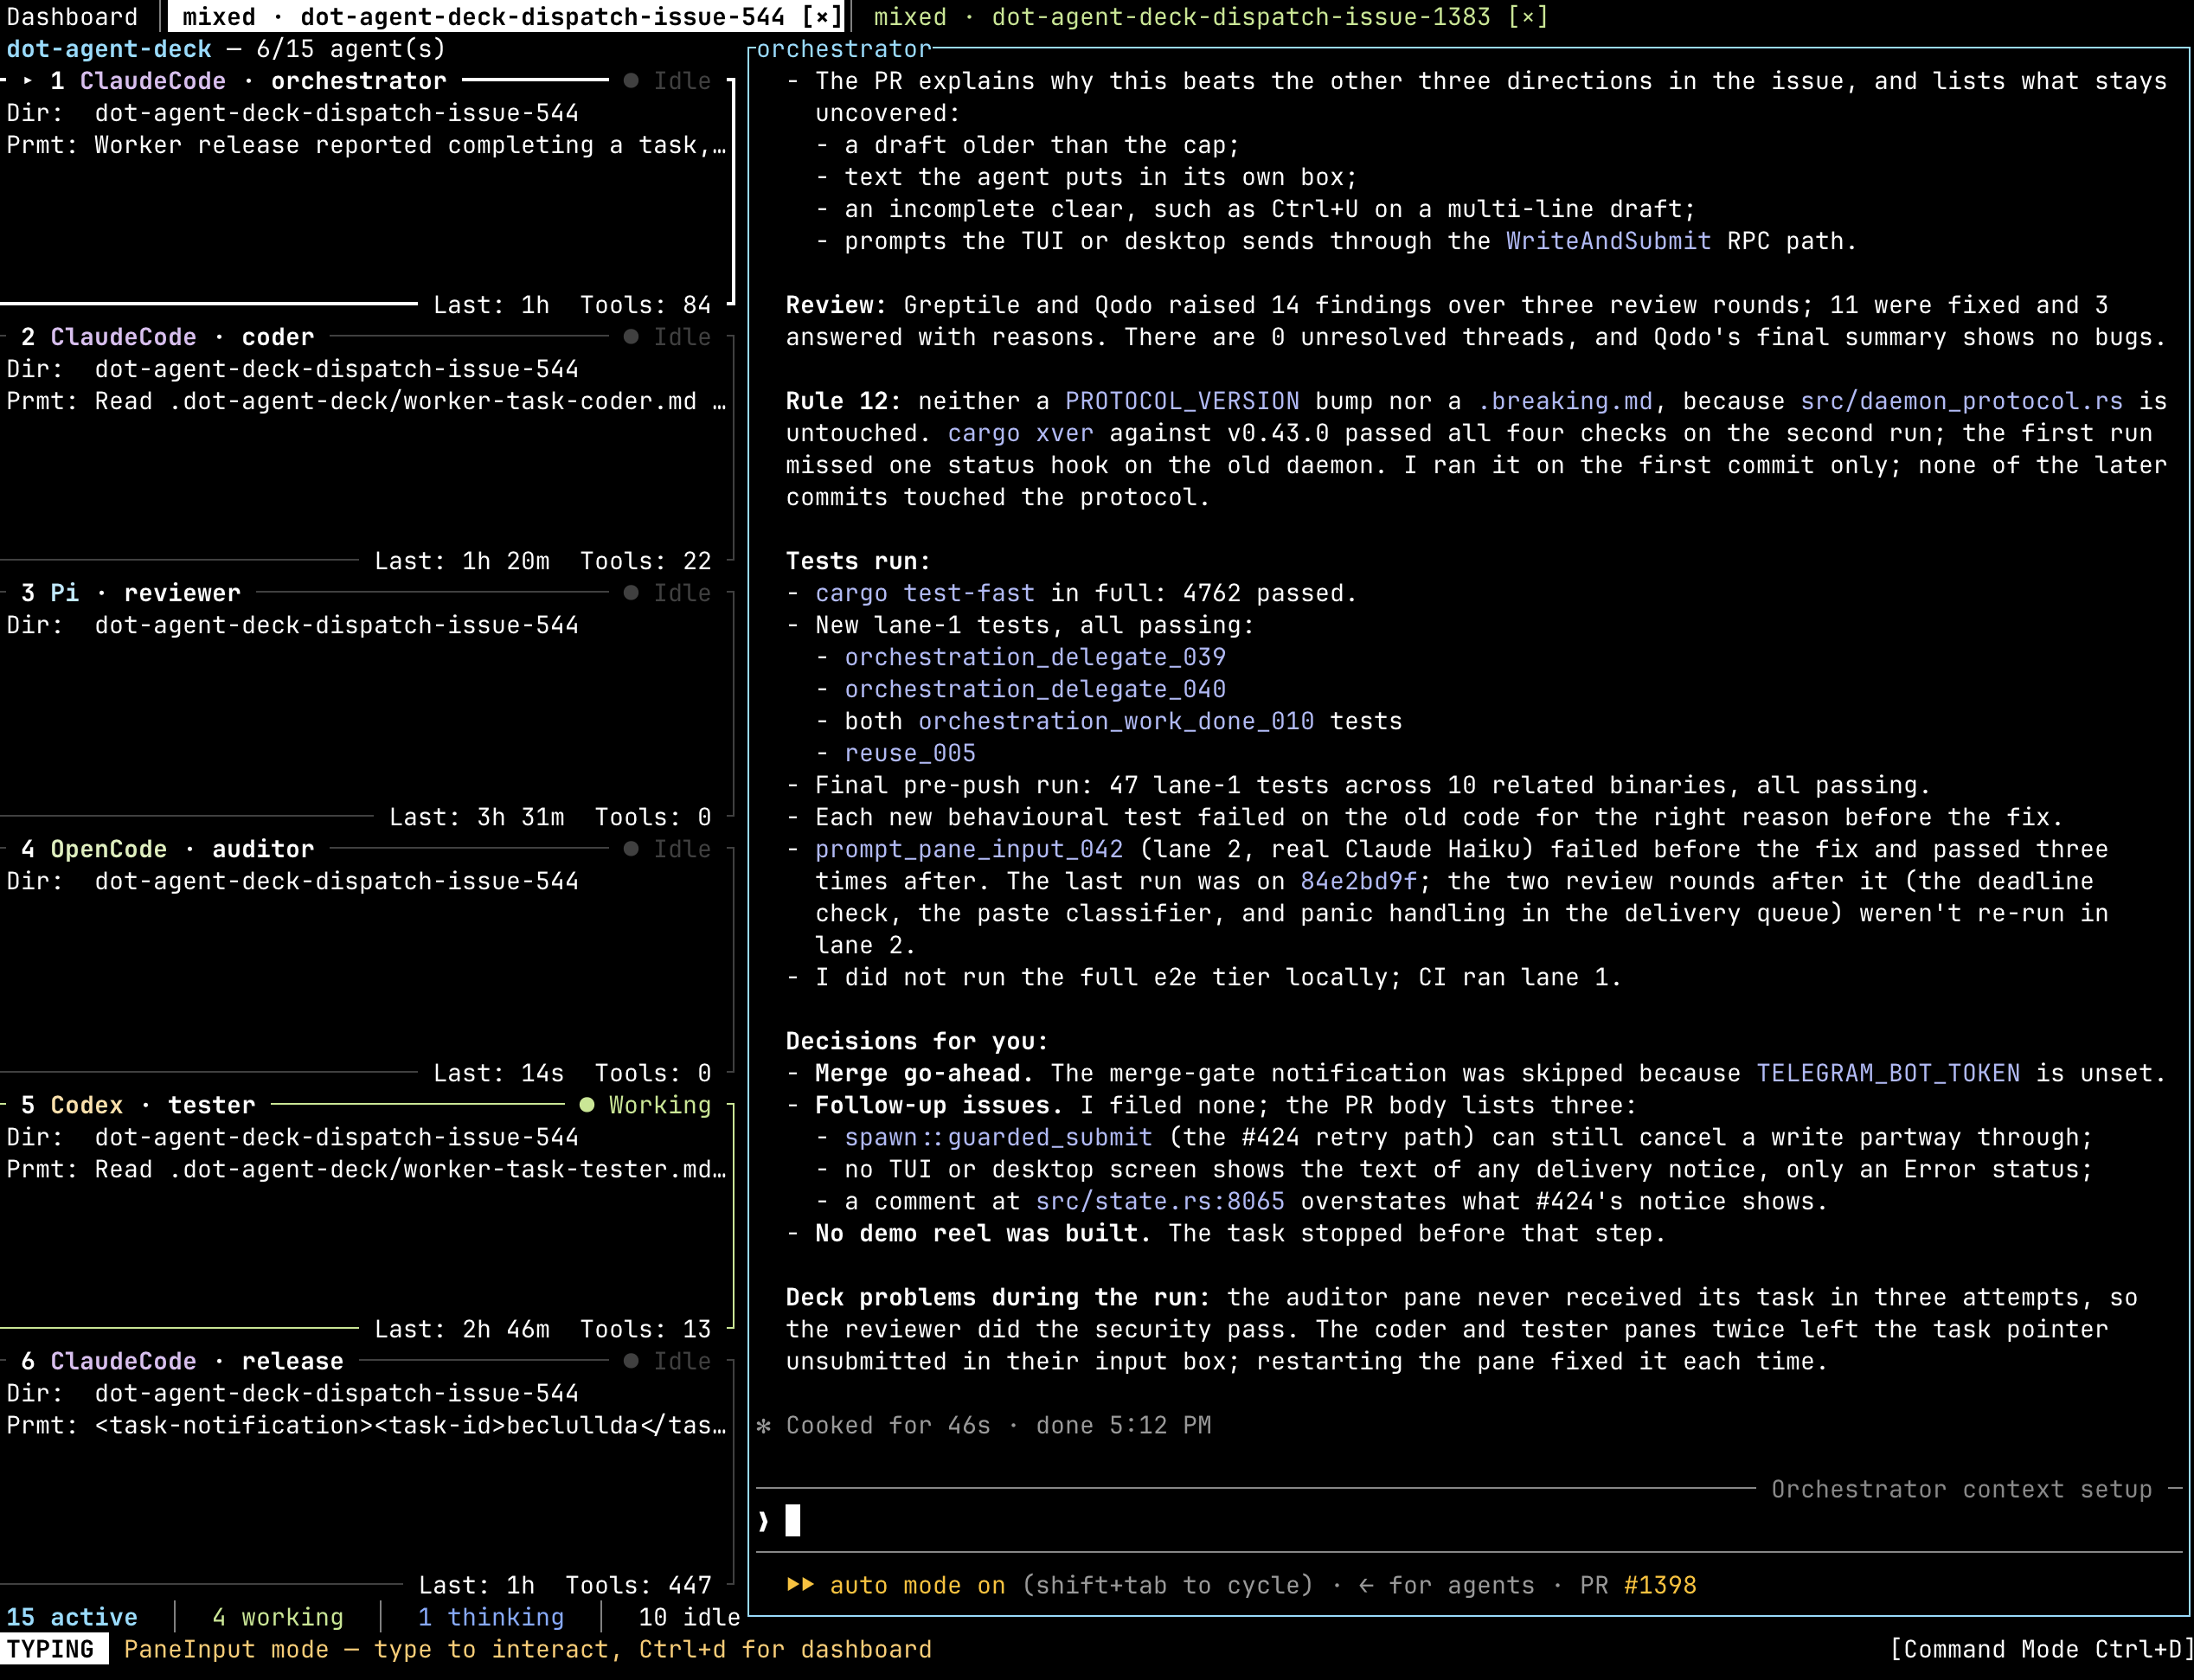Focus the orchestrator prompt input field
The width and height of the screenshot is (2194, 1680).
pos(1470,1521)
